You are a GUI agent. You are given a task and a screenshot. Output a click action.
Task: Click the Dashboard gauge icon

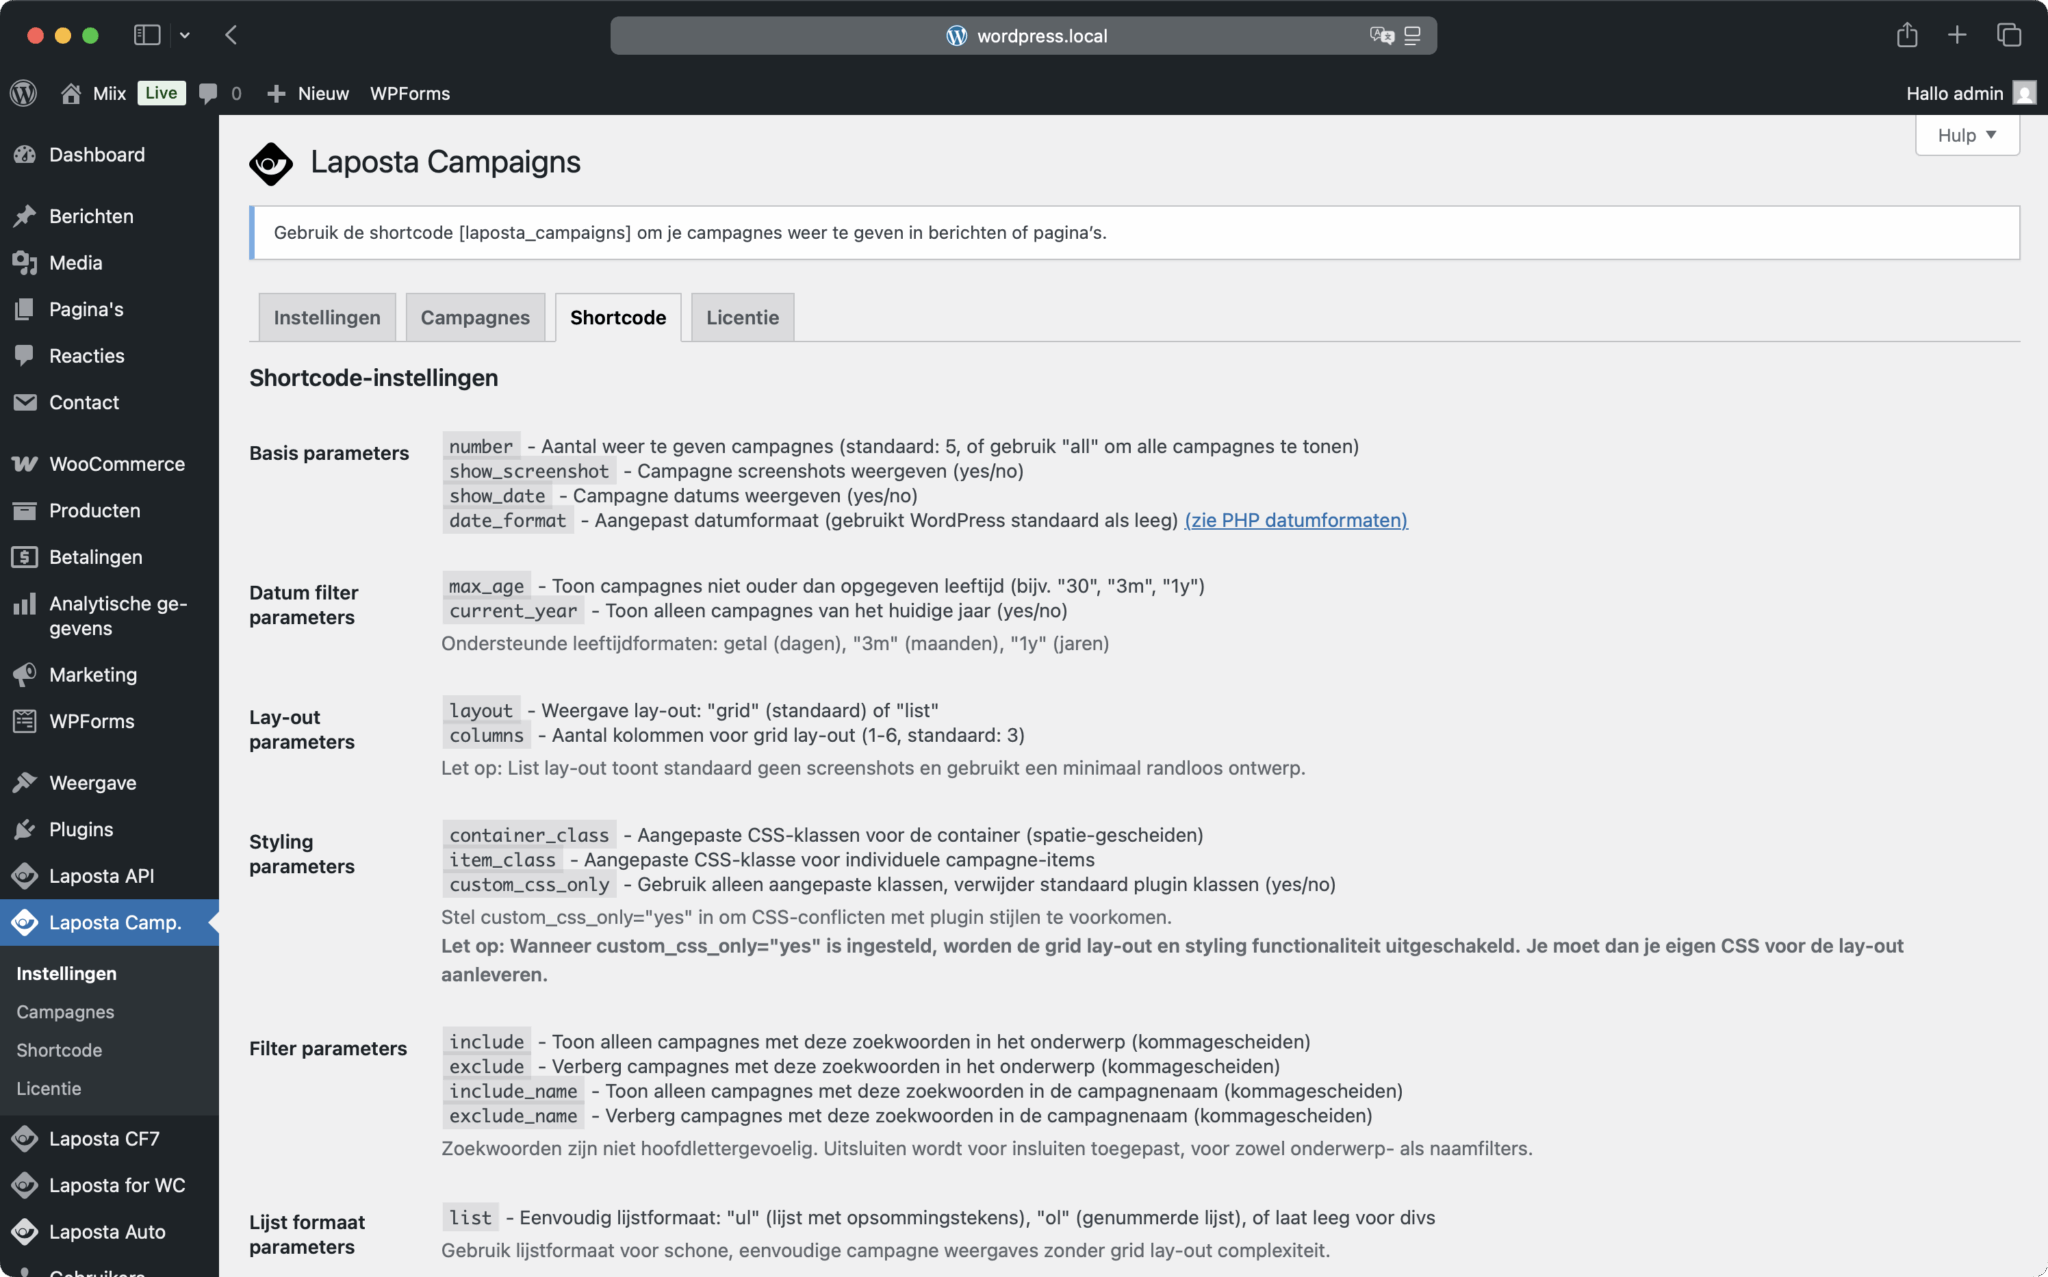[25, 154]
